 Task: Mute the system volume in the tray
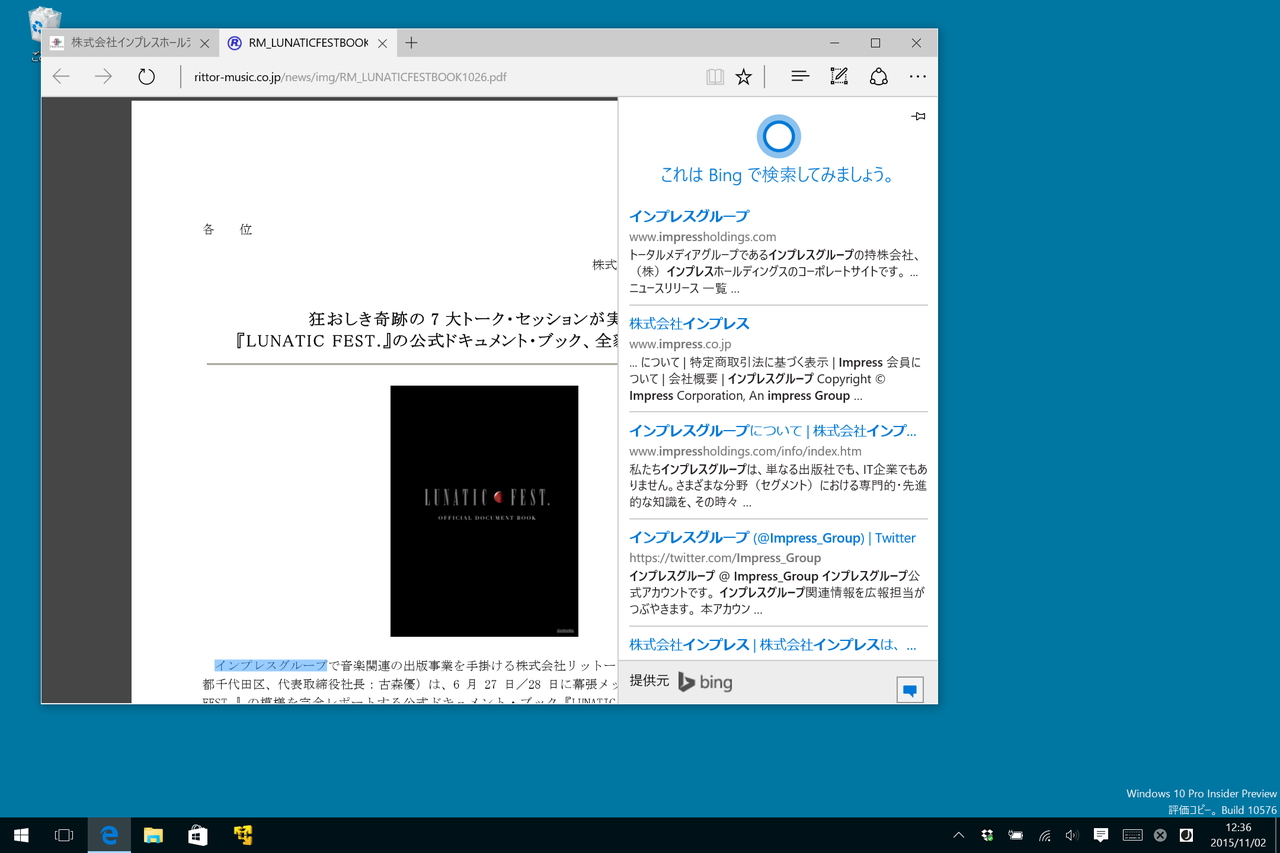[1071, 835]
